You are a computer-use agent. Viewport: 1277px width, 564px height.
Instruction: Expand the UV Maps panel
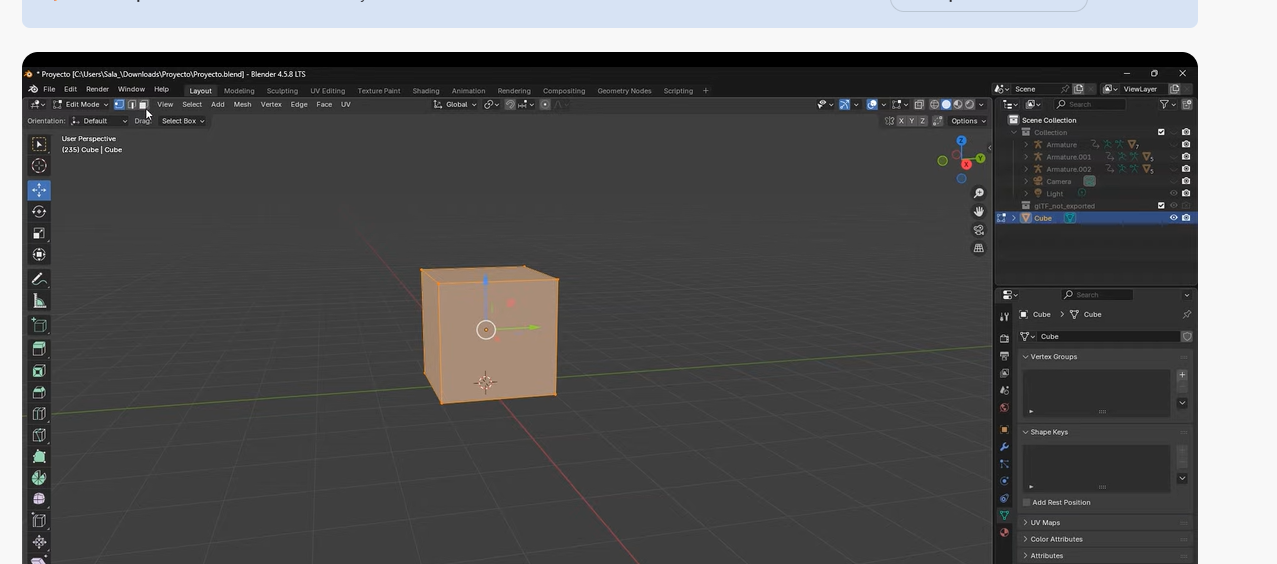(x=1045, y=523)
